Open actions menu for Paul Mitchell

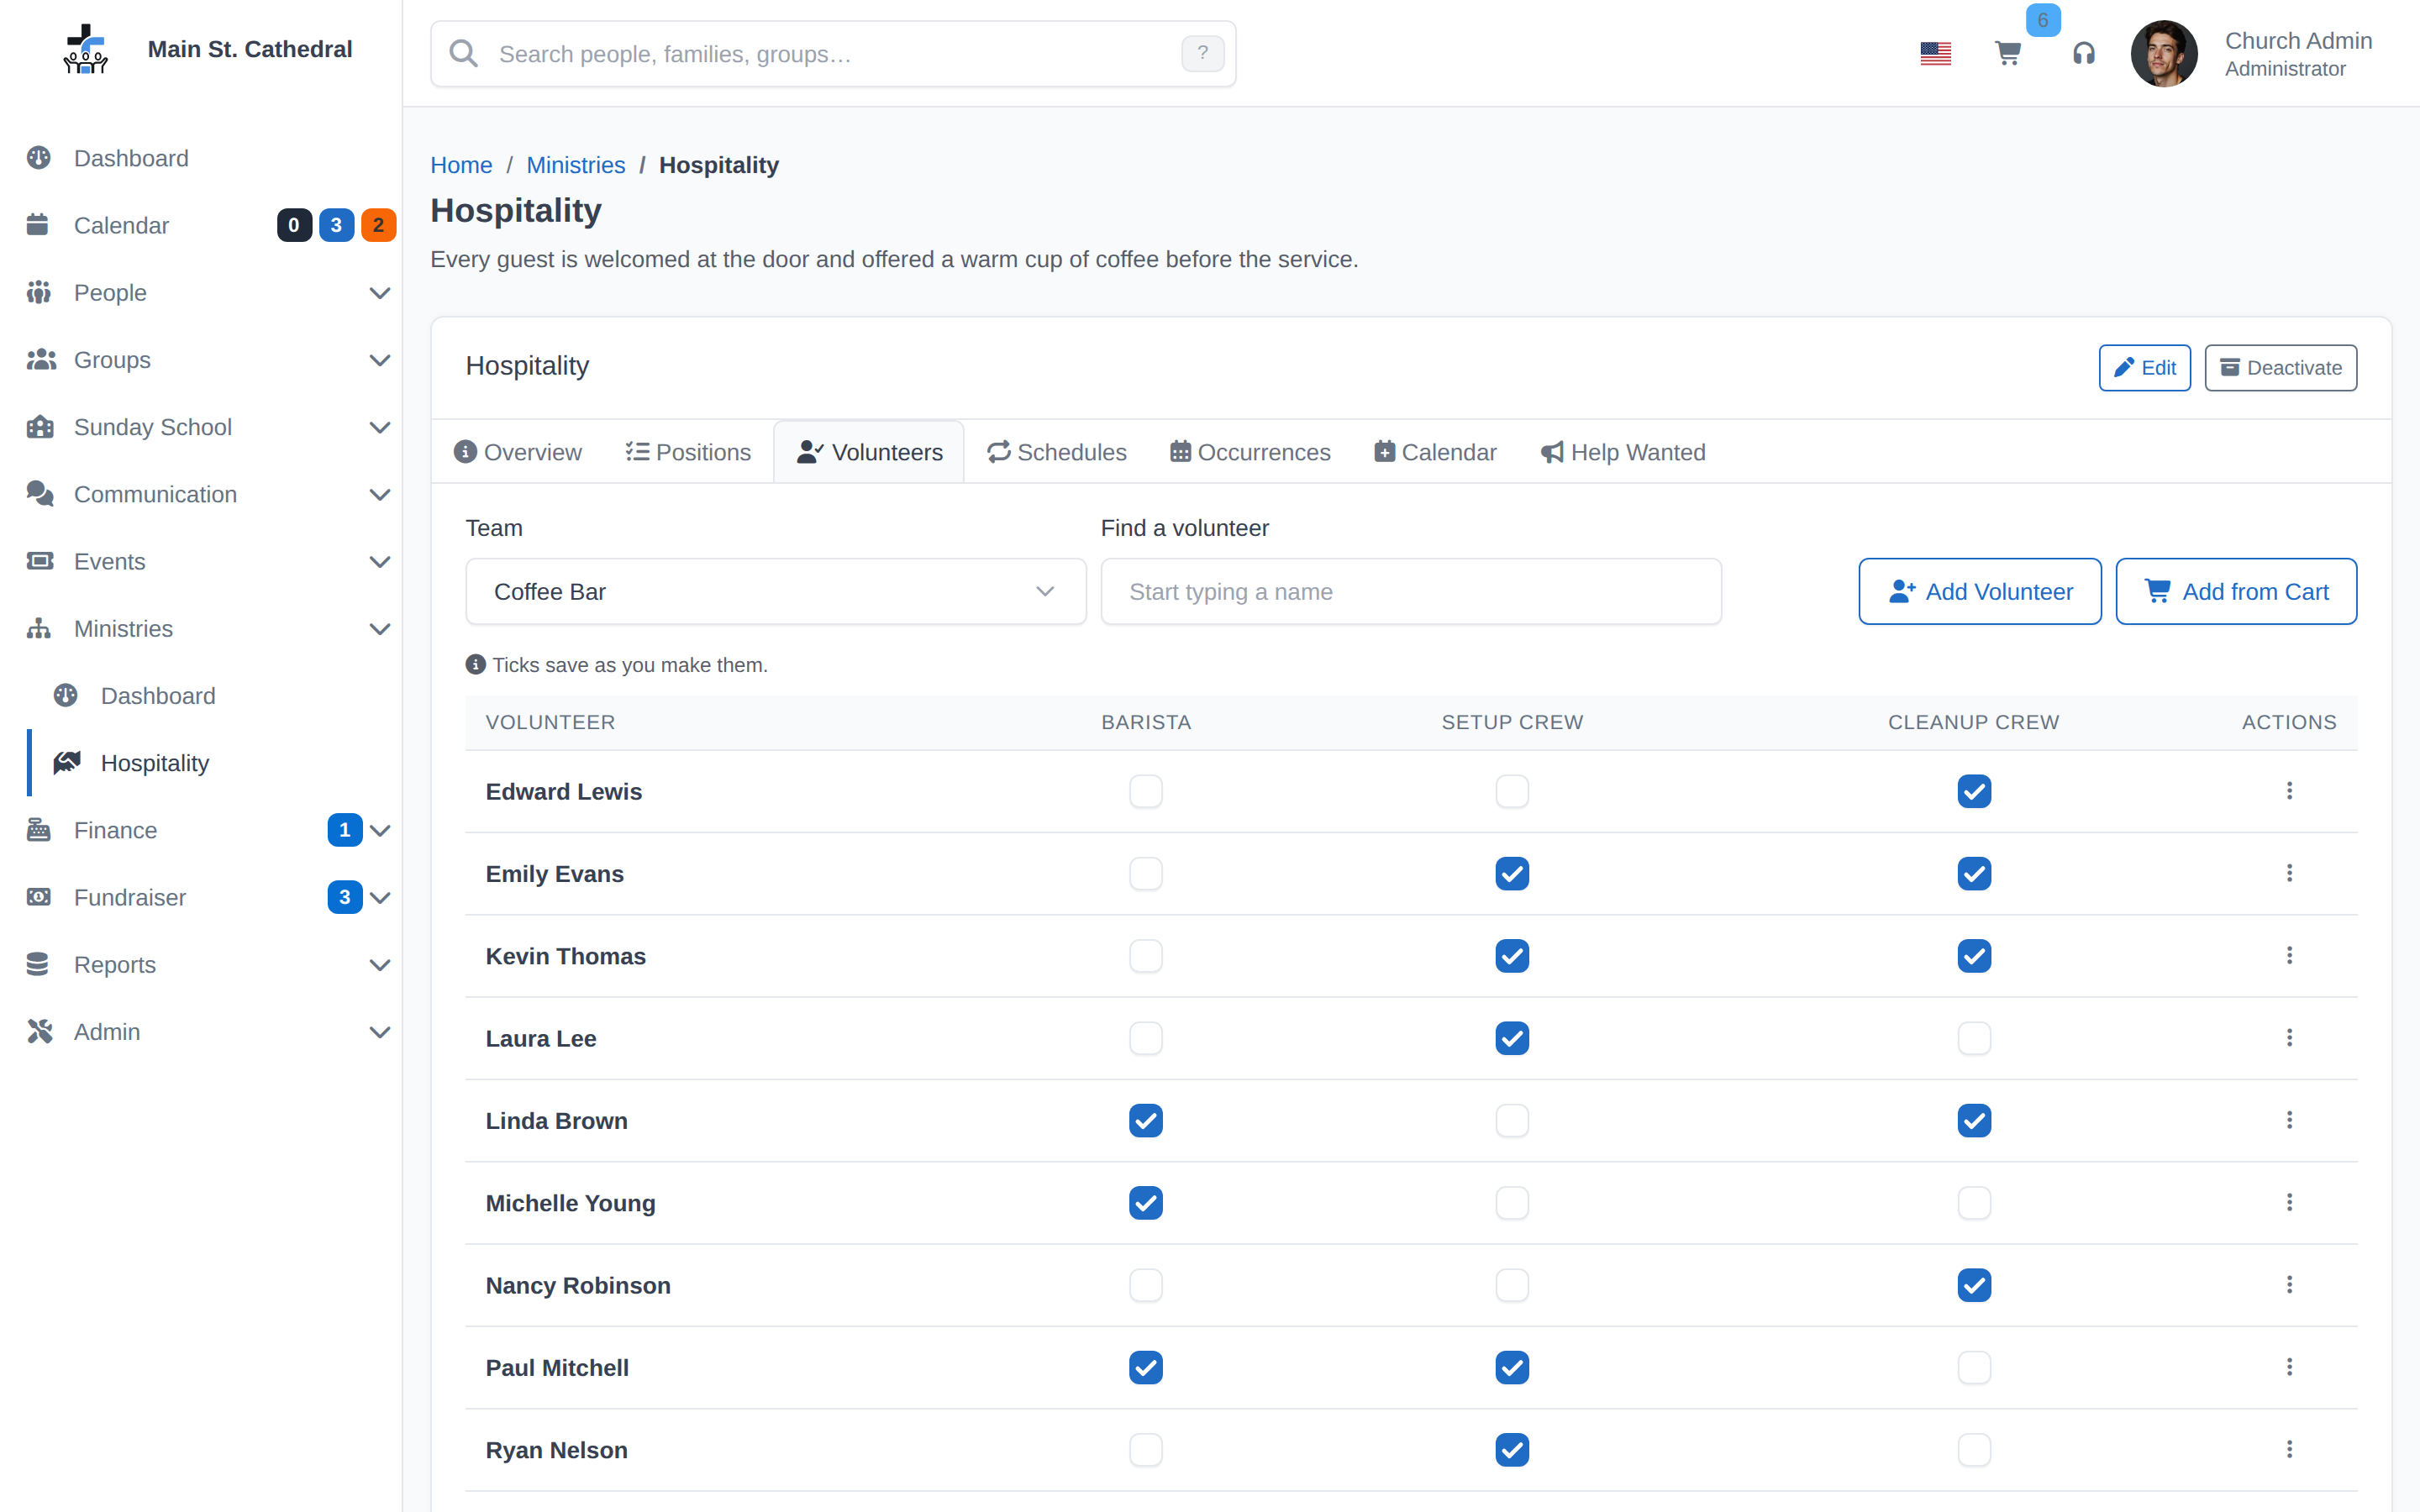pyautogui.click(x=2289, y=1367)
